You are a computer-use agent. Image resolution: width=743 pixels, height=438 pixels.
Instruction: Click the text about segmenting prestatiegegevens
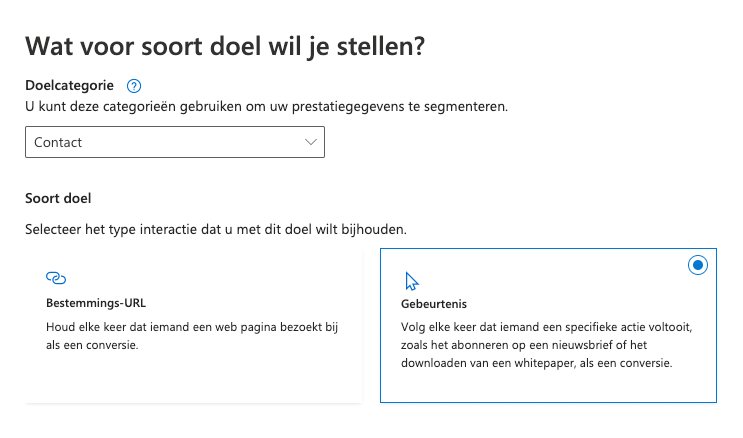(265, 105)
